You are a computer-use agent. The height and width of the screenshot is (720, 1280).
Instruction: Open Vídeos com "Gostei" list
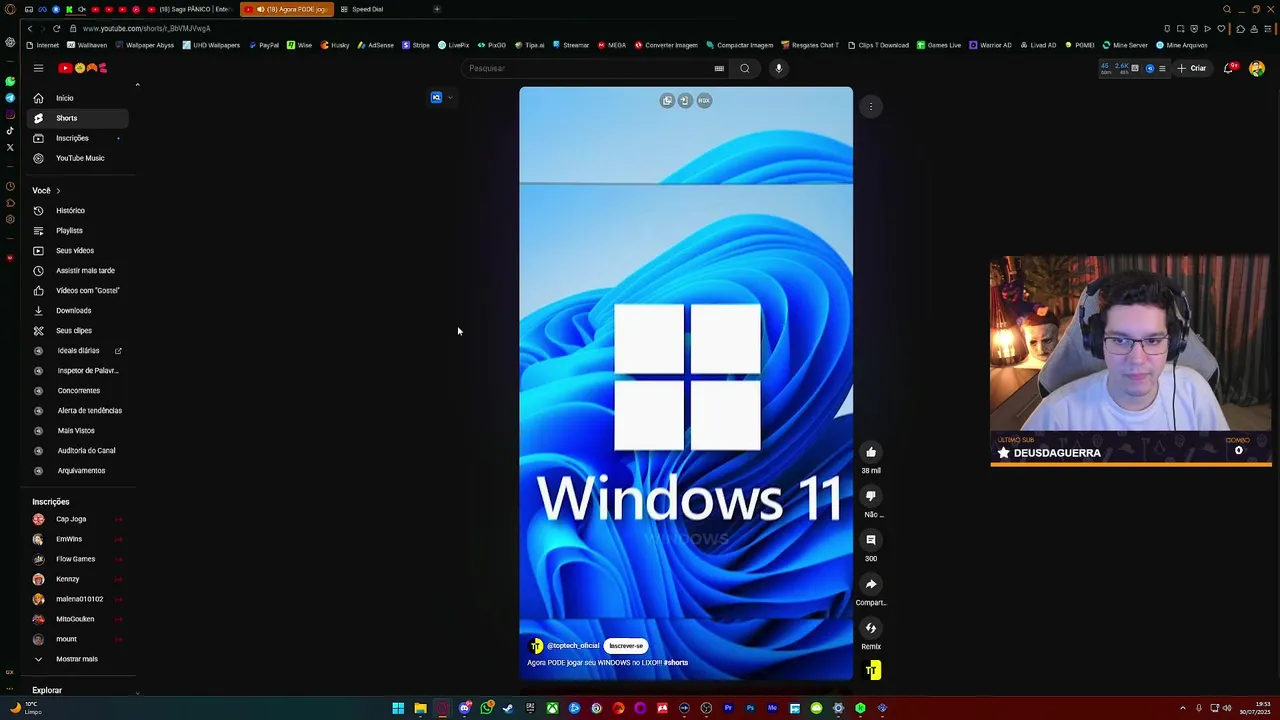pos(77,290)
